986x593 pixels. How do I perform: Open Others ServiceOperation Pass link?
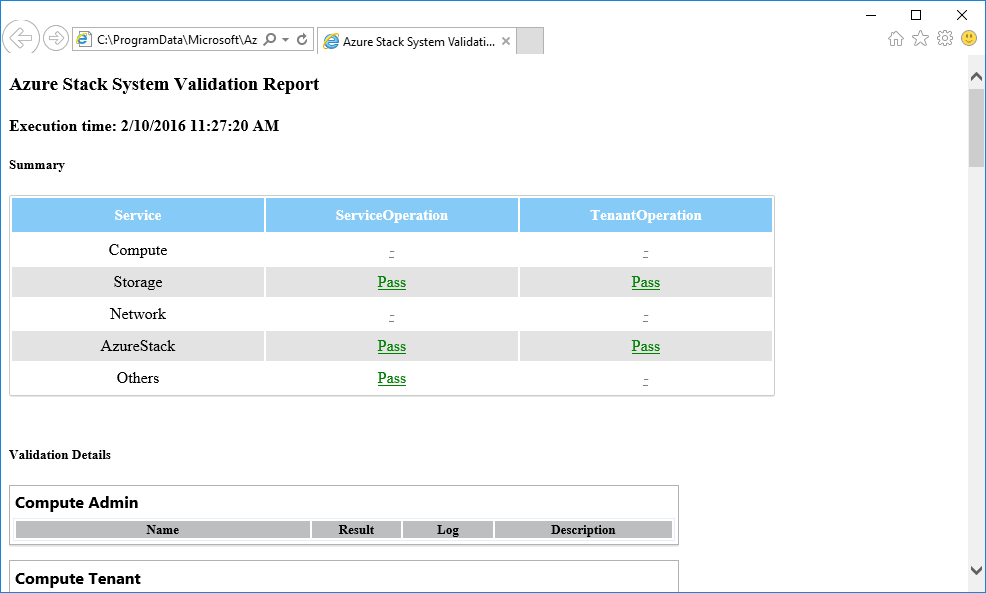[x=392, y=379]
